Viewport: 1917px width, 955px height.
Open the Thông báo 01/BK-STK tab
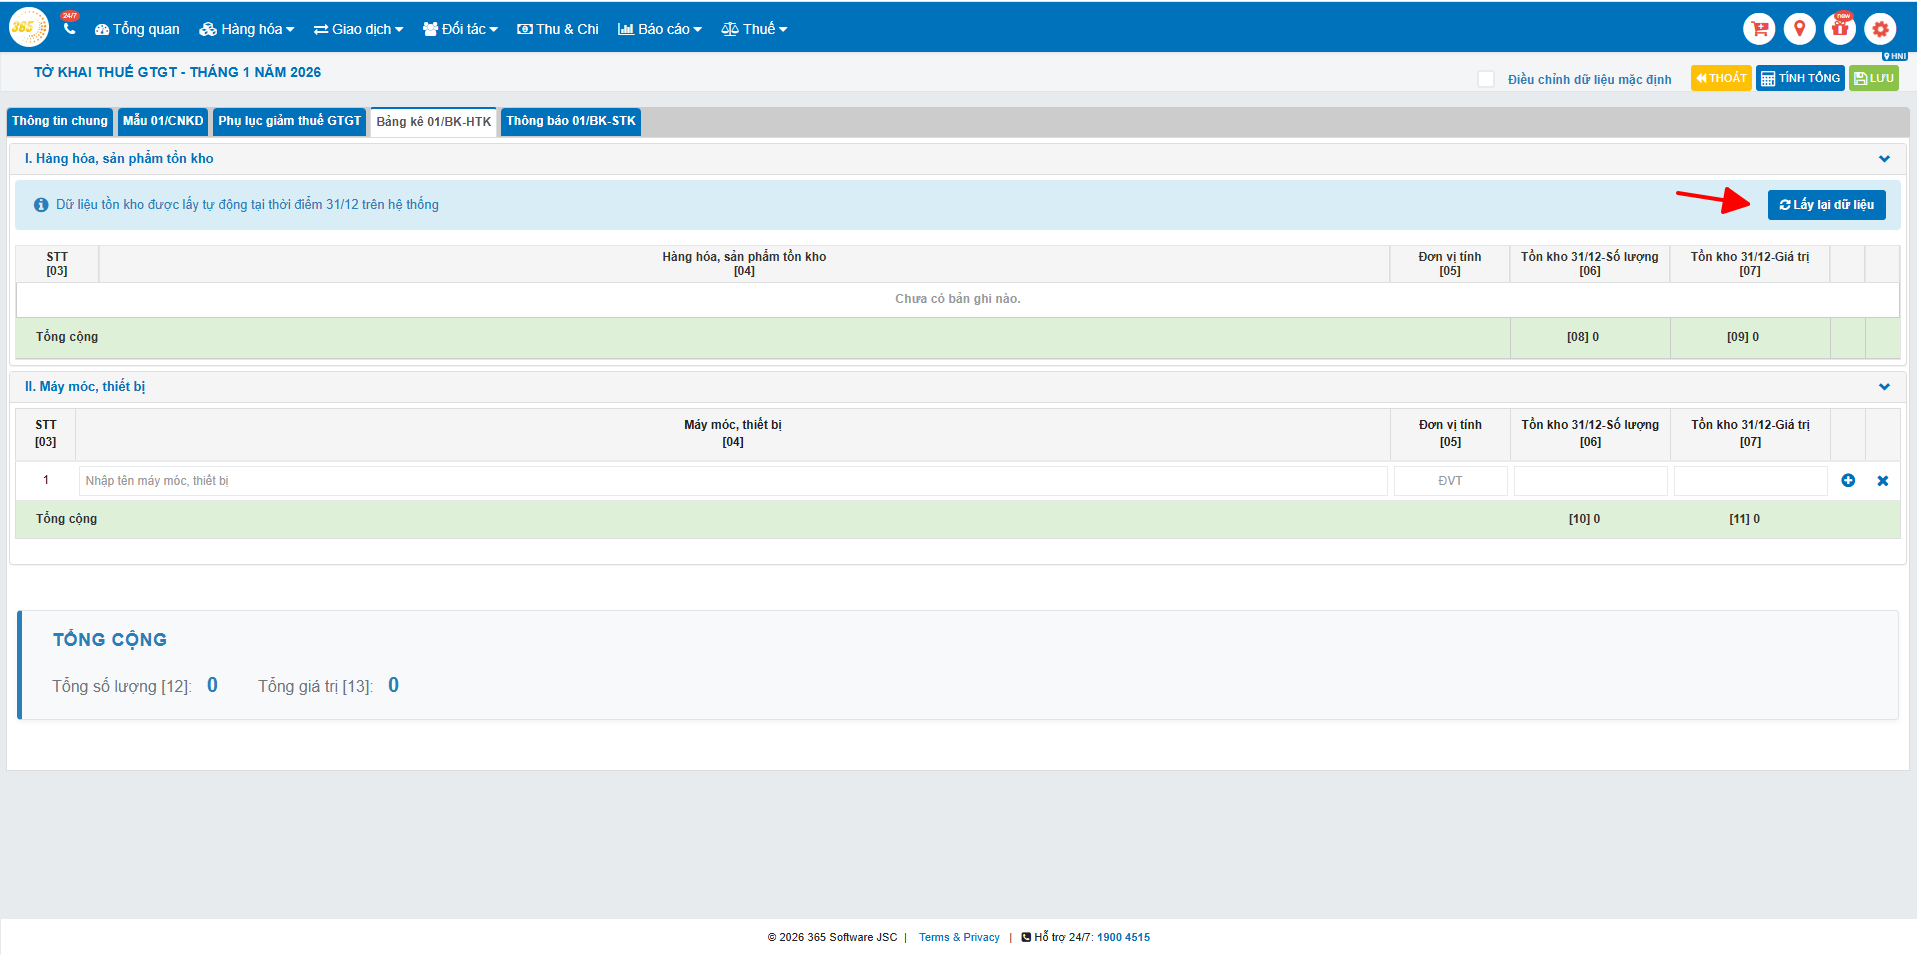[570, 121]
